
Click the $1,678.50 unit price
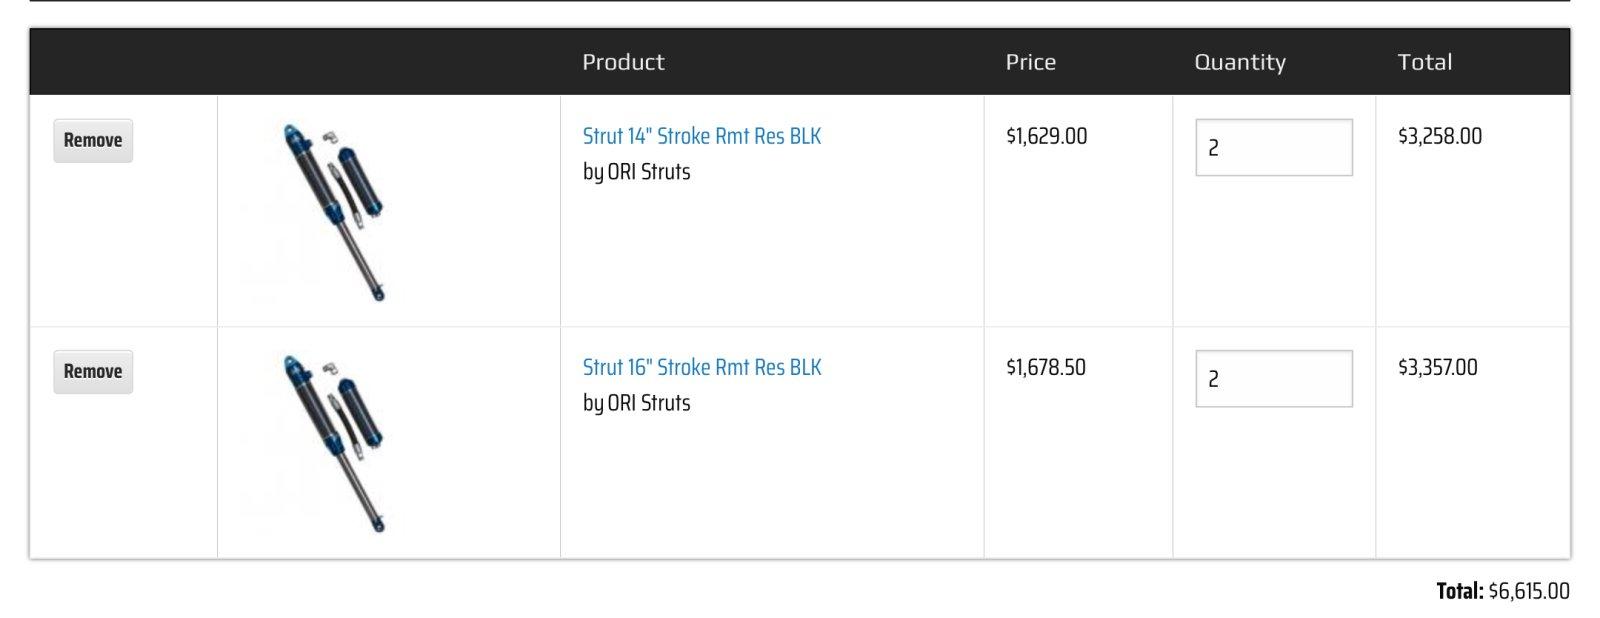[x=1045, y=367]
